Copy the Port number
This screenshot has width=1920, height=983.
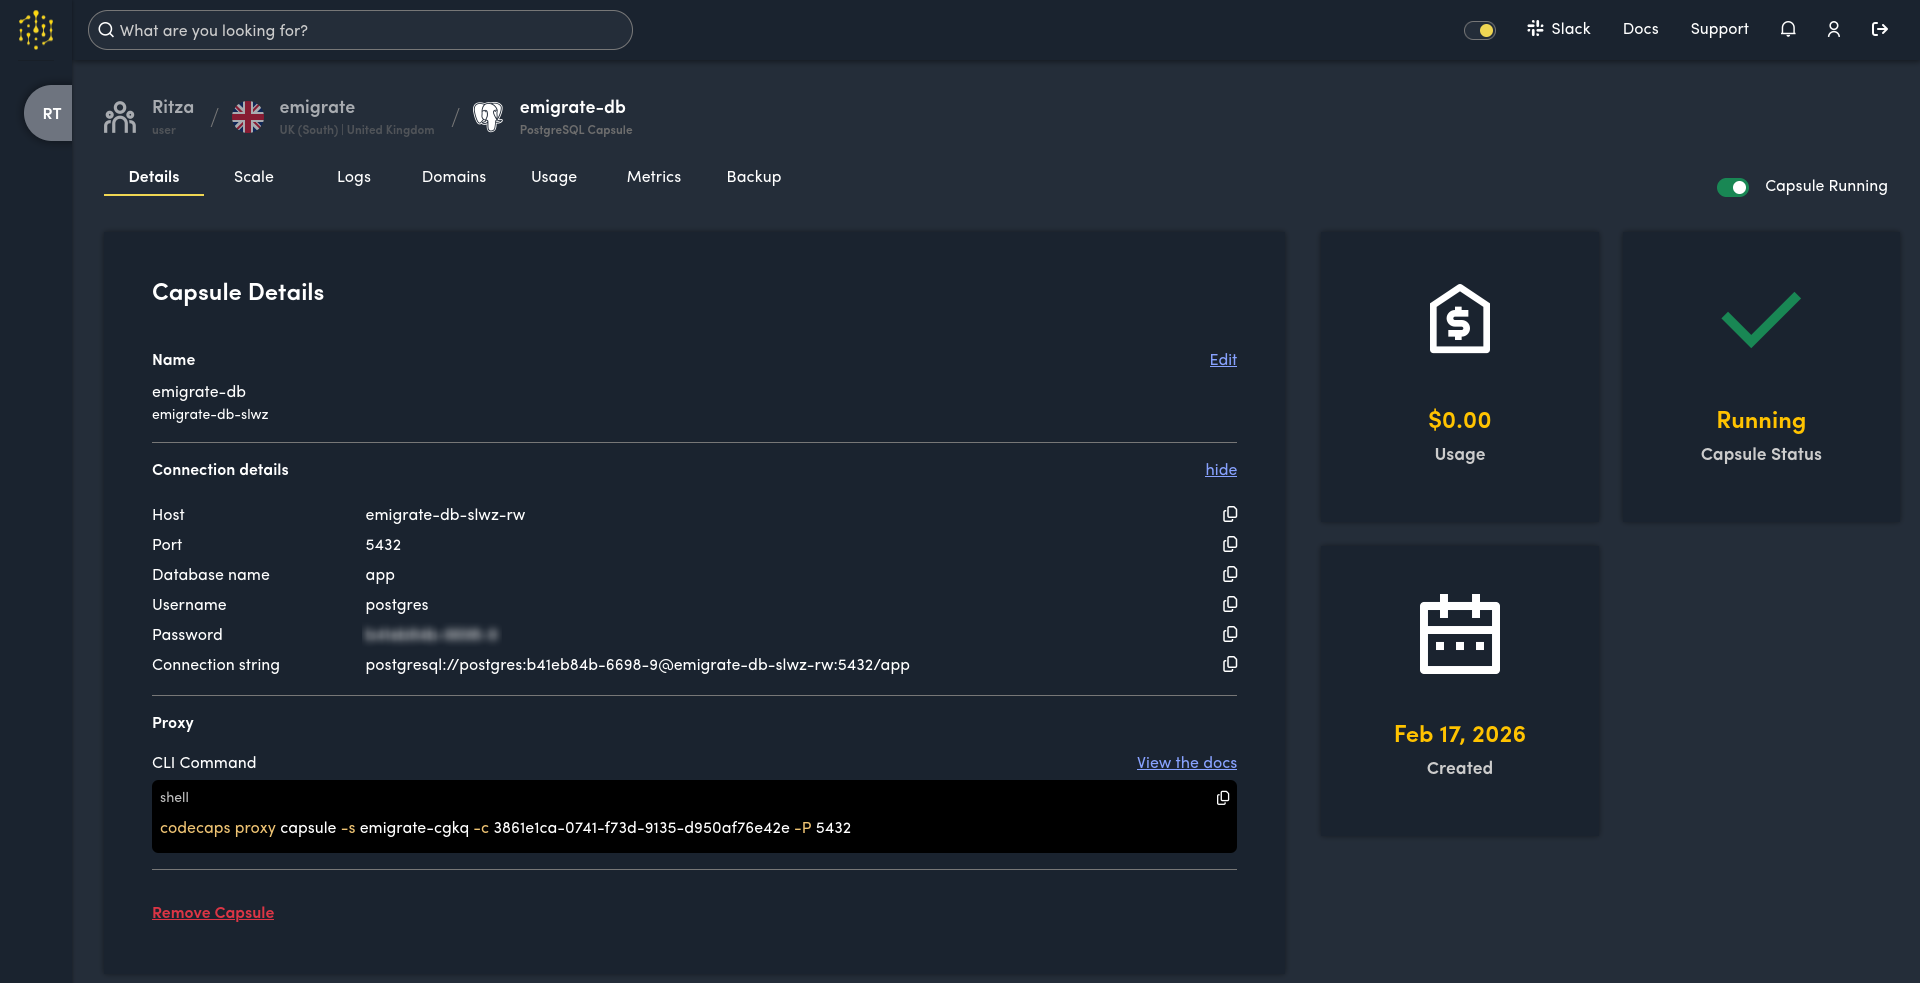pos(1229,544)
